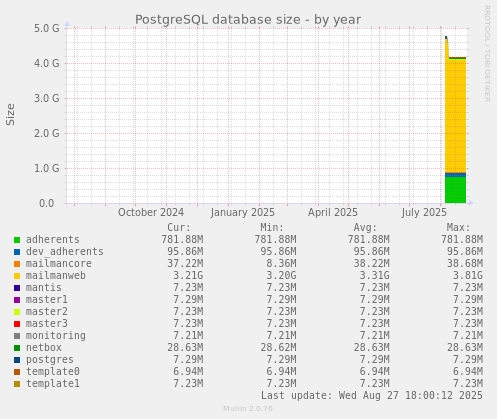Click the template1 olive legend swatch
497x419 pixels.
coord(17,384)
